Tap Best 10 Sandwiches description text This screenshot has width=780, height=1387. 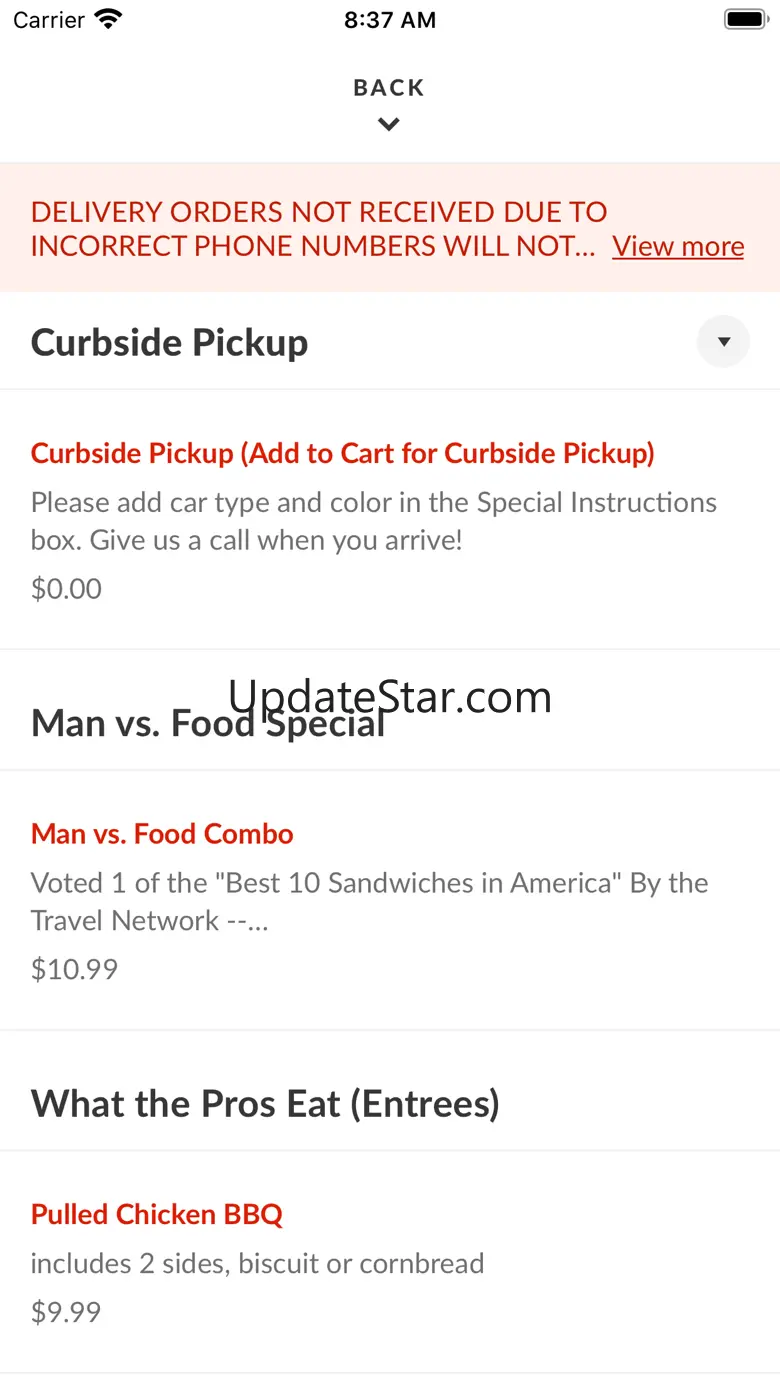pos(370,901)
